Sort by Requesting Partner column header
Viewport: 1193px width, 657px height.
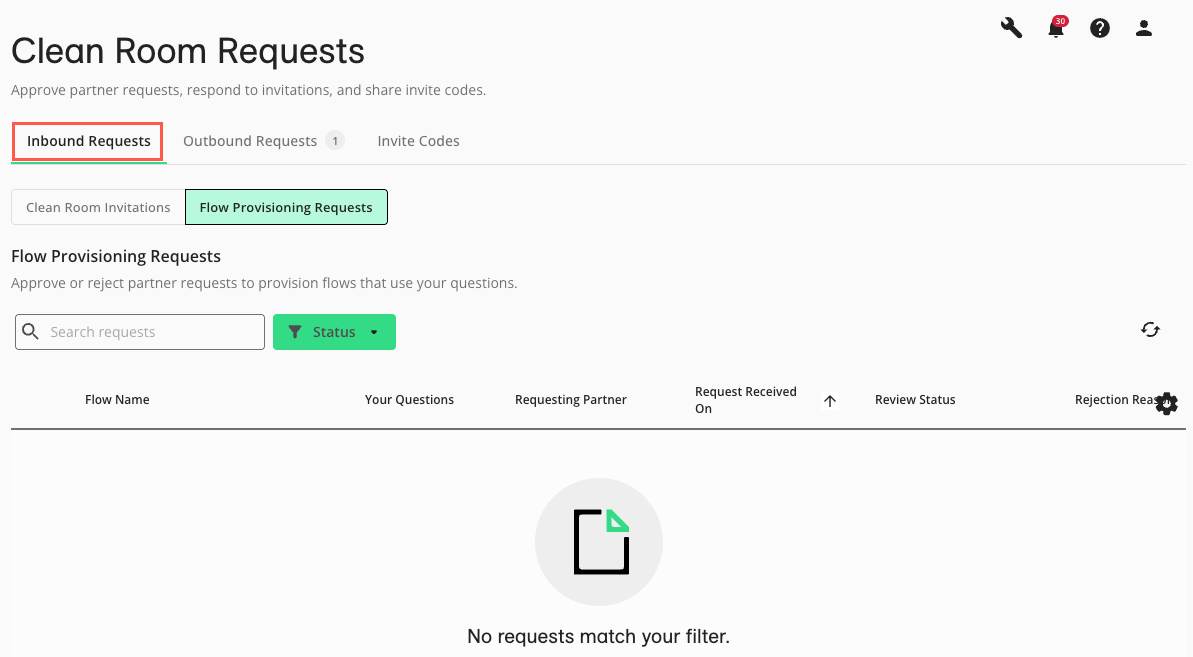coord(571,400)
